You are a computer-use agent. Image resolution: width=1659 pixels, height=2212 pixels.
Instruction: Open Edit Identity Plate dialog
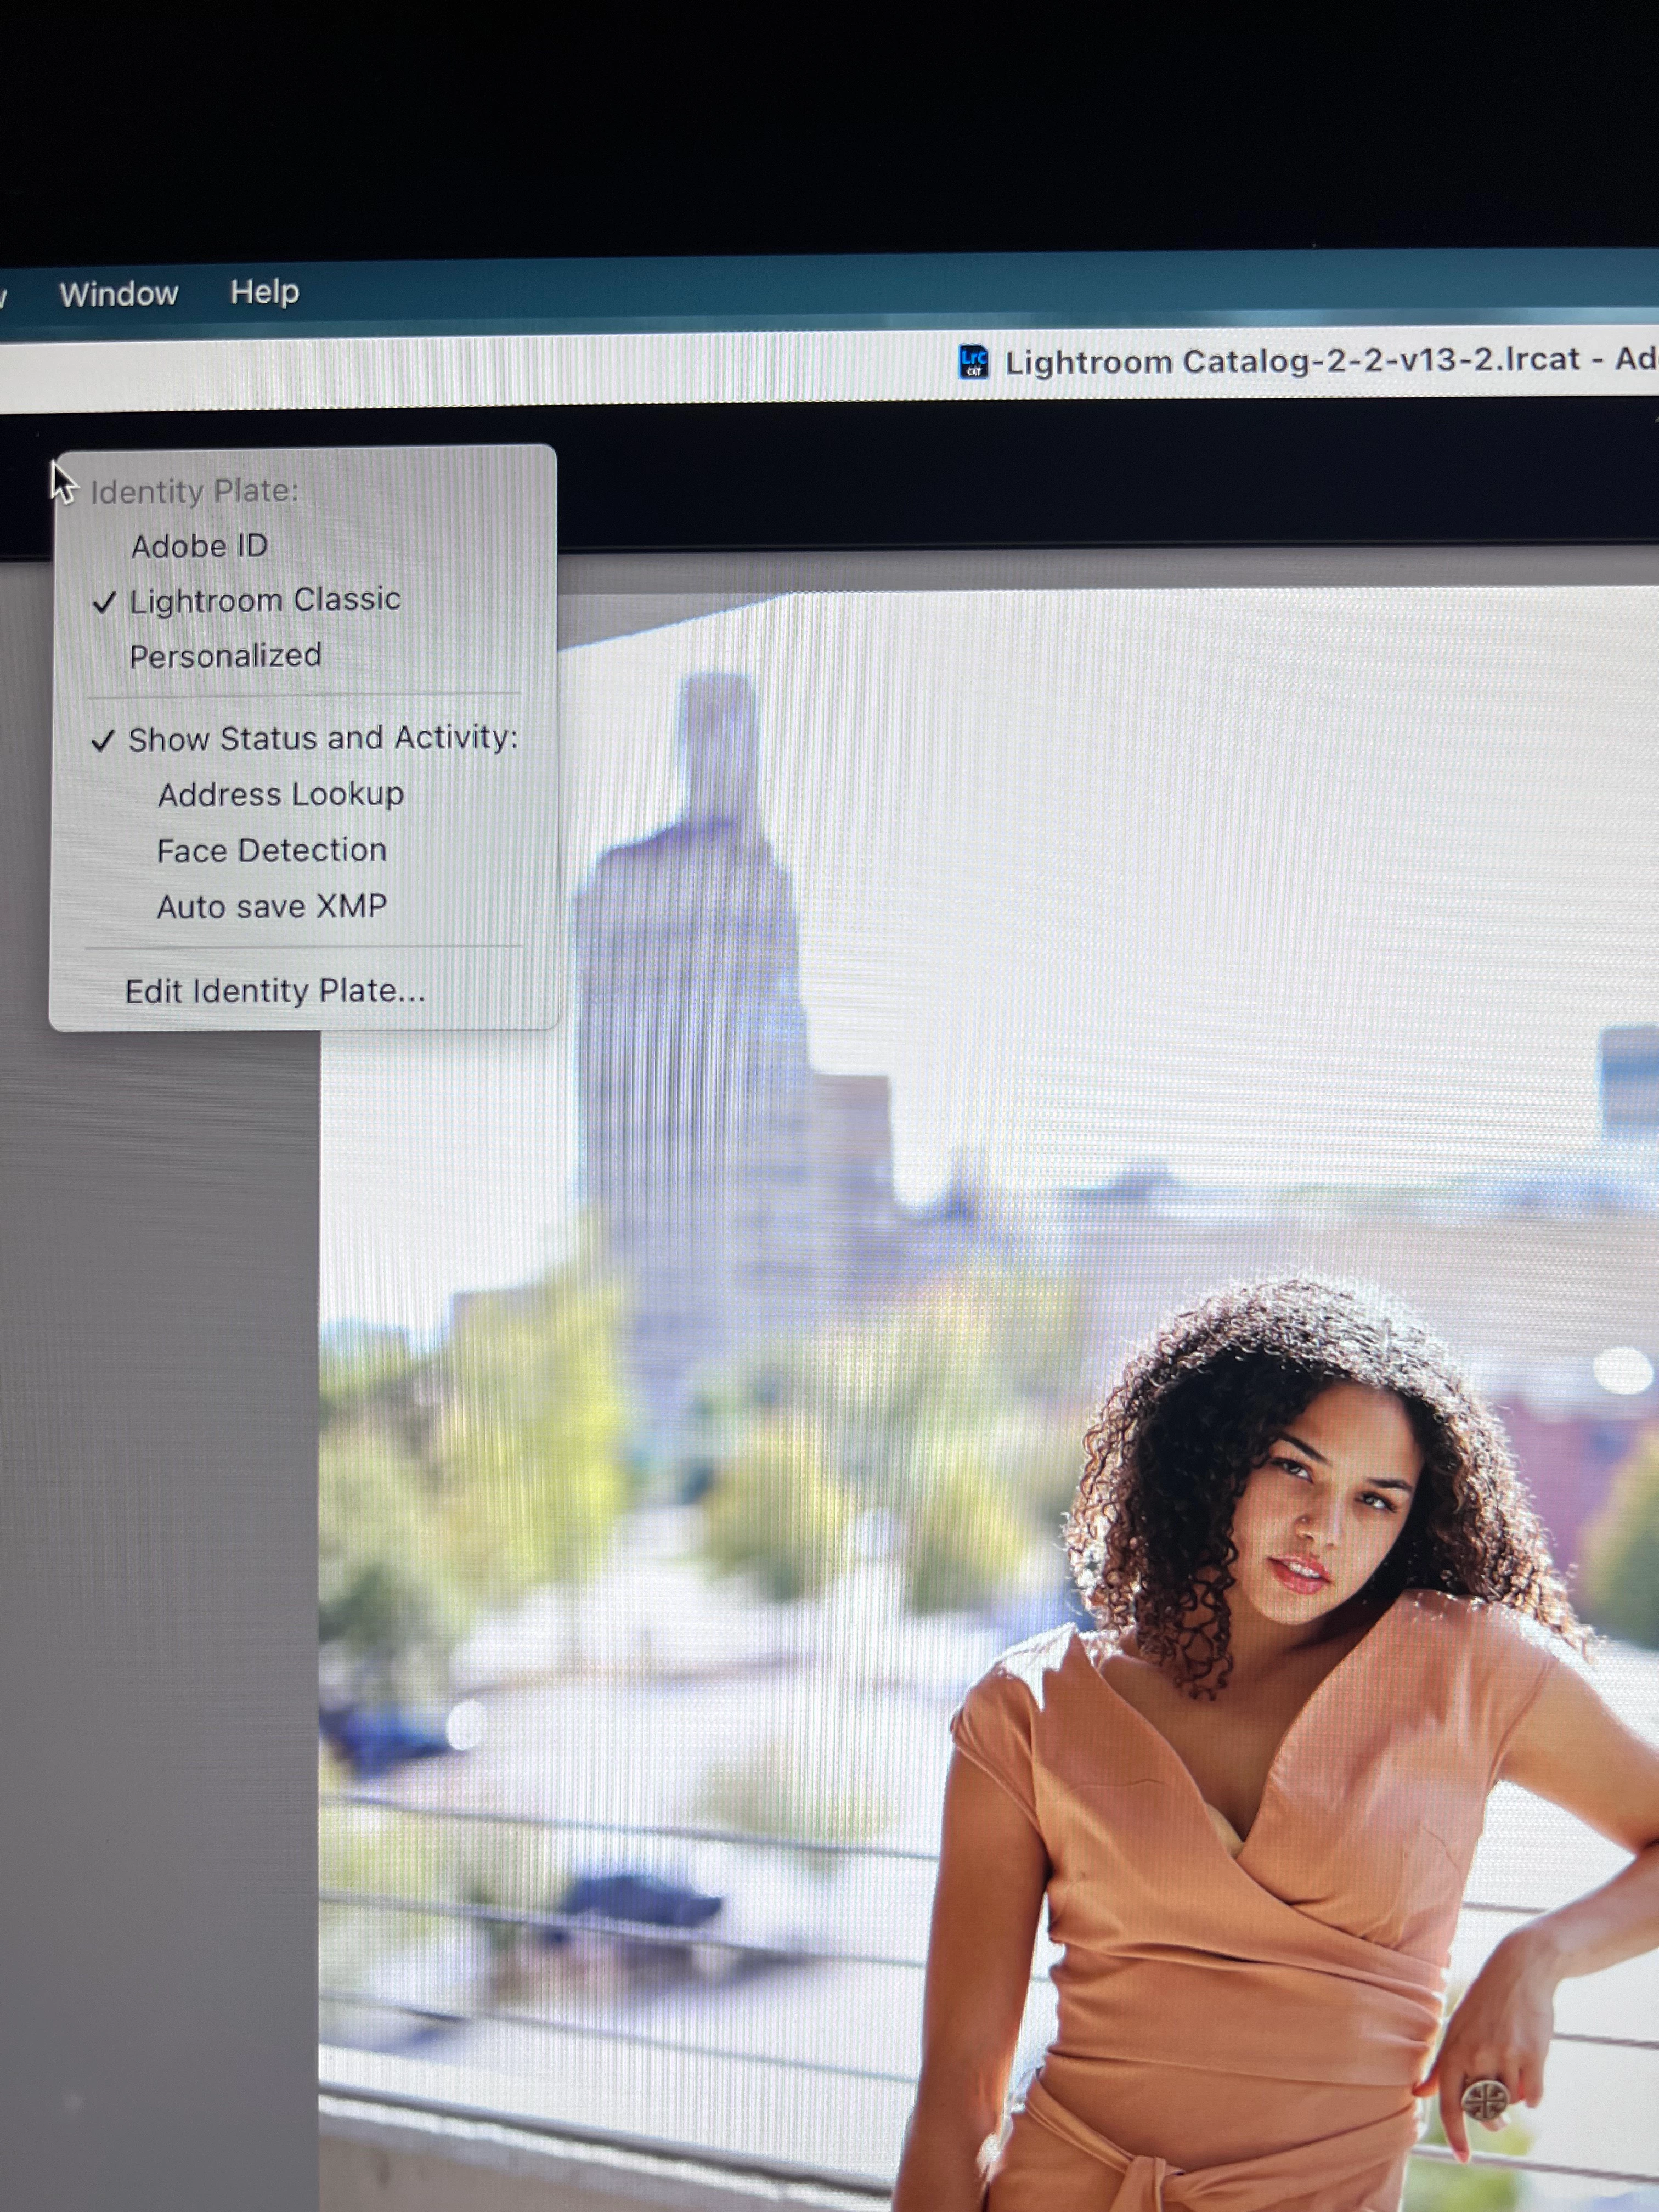[x=275, y=991]
